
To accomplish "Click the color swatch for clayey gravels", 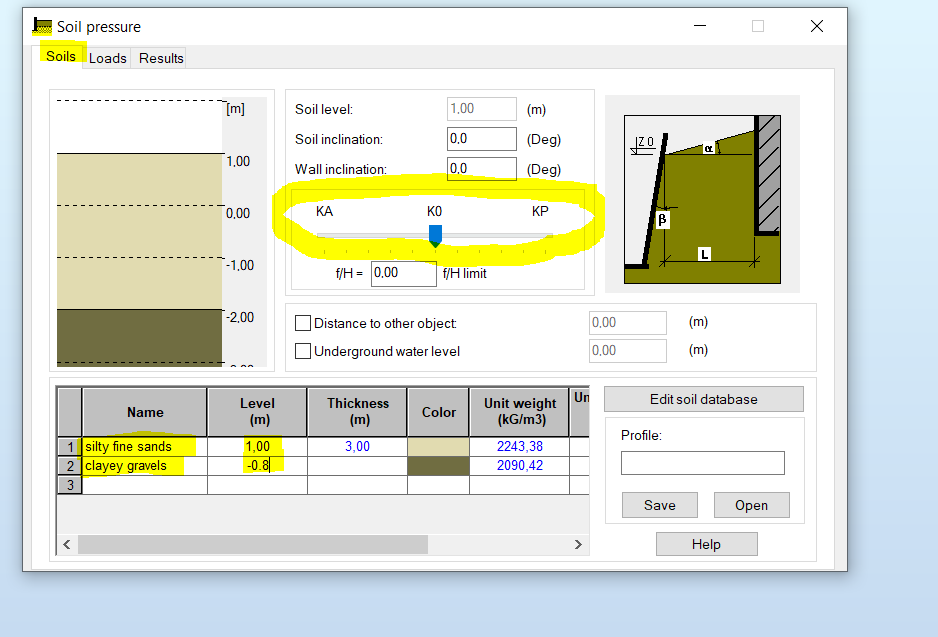I will tap(437, 465).
